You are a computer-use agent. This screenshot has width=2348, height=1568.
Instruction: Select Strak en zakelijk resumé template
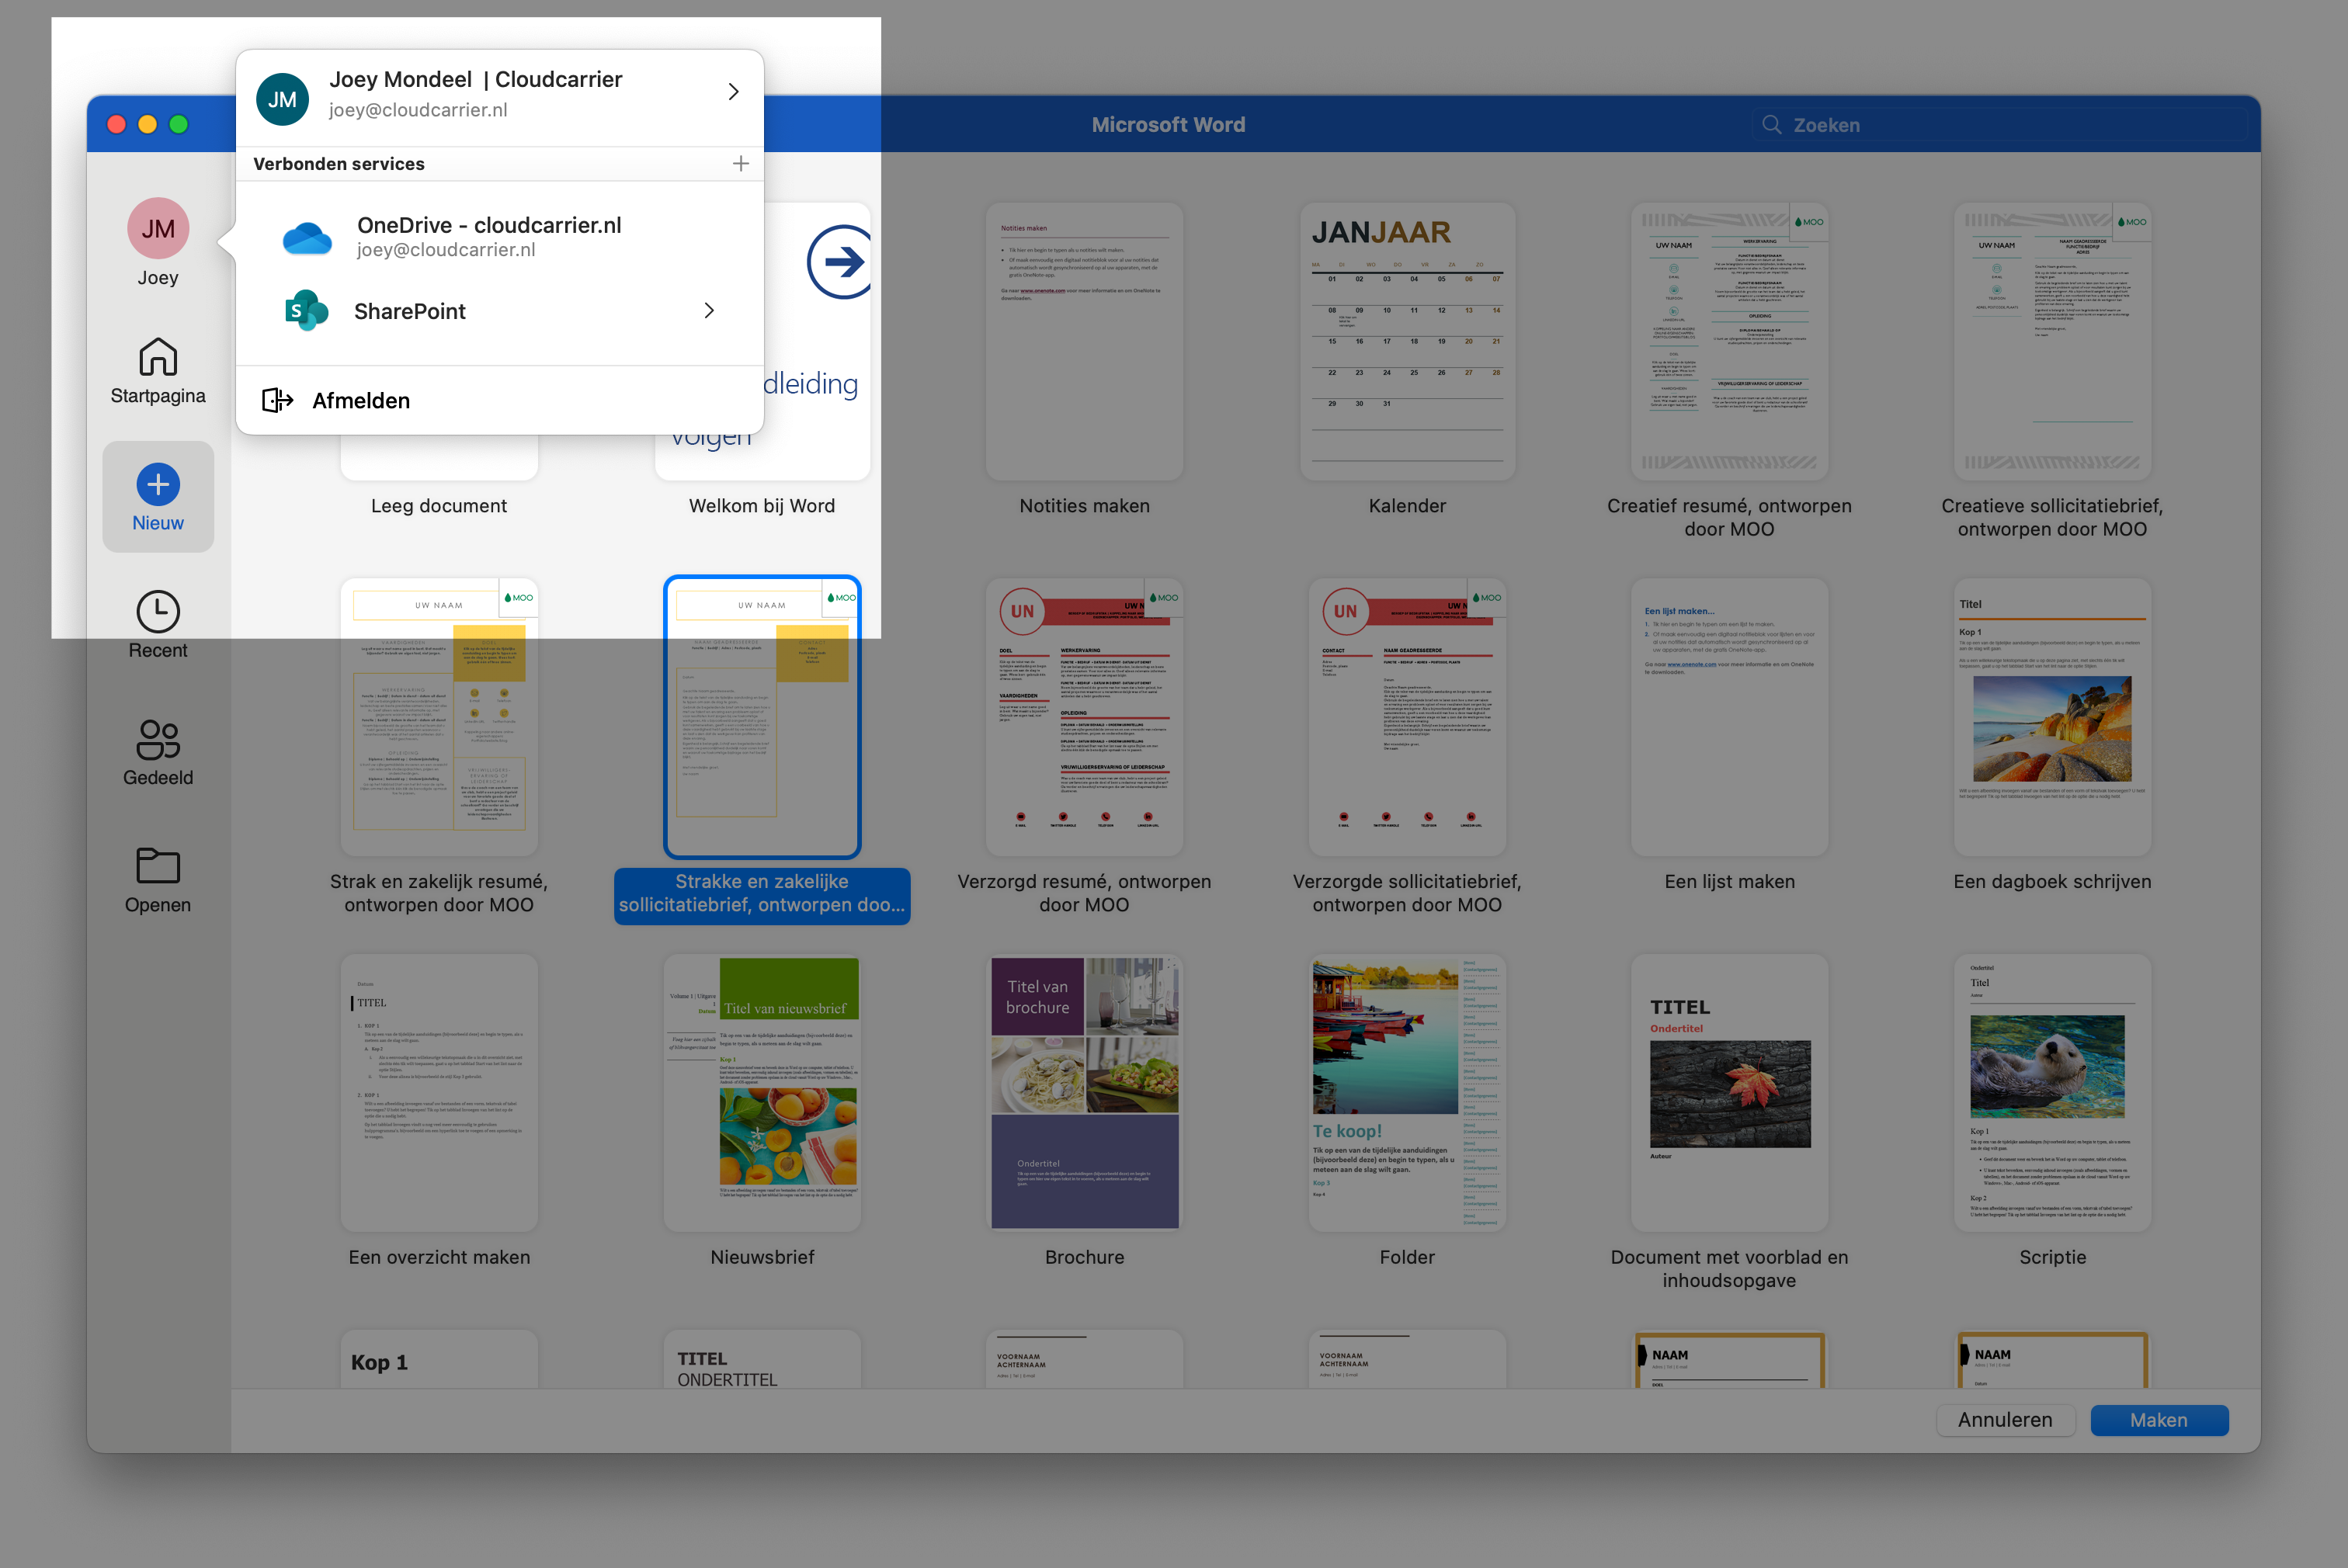tap(439, 717)
